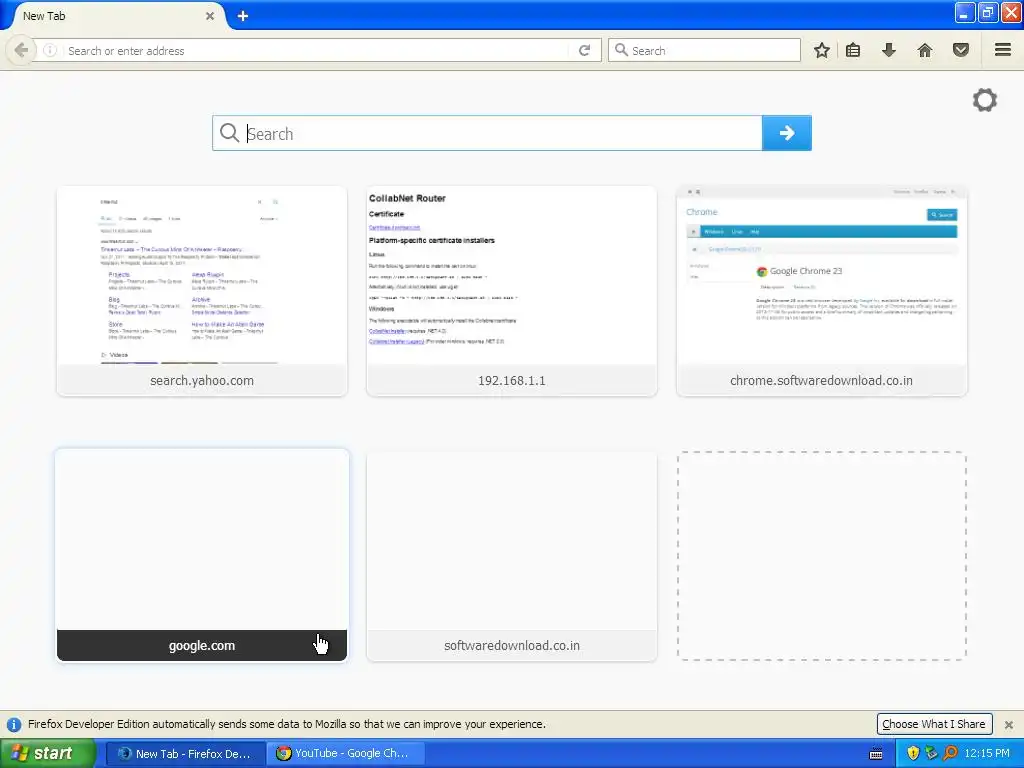Click the magnifier icon in toolbar search box
Viewport: 1024px width, 768px height.
click(621, 50)
